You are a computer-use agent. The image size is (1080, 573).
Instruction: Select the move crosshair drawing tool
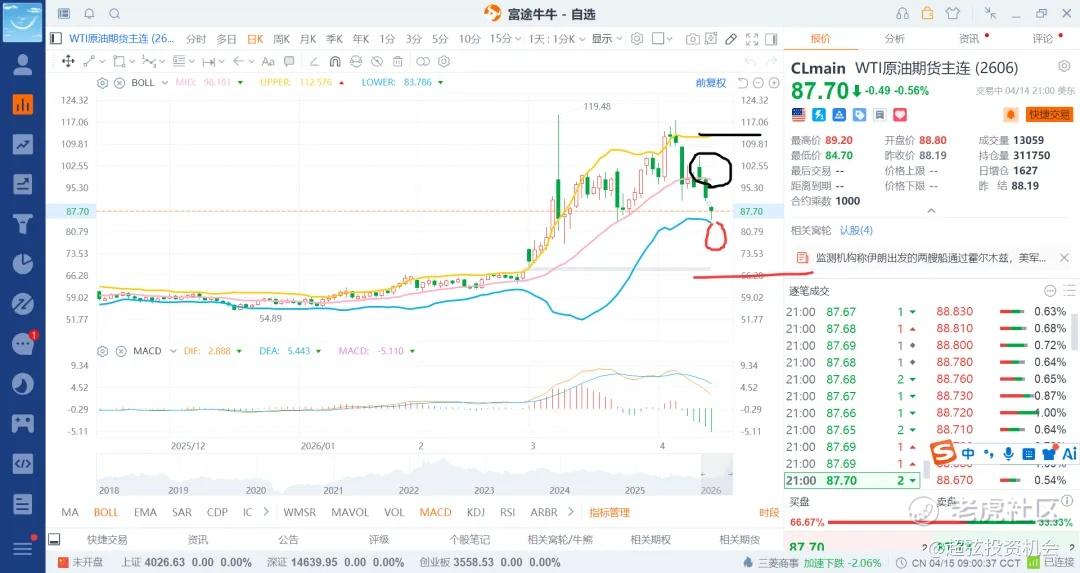[68, 61]
